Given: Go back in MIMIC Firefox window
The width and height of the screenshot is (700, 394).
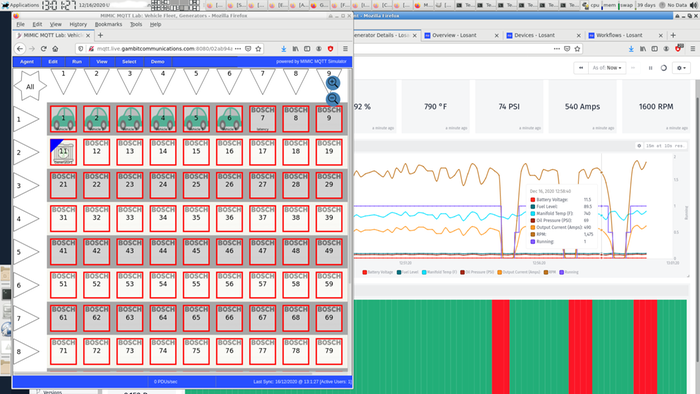Looking at the screenshot, I should click(x=20, y=49).
